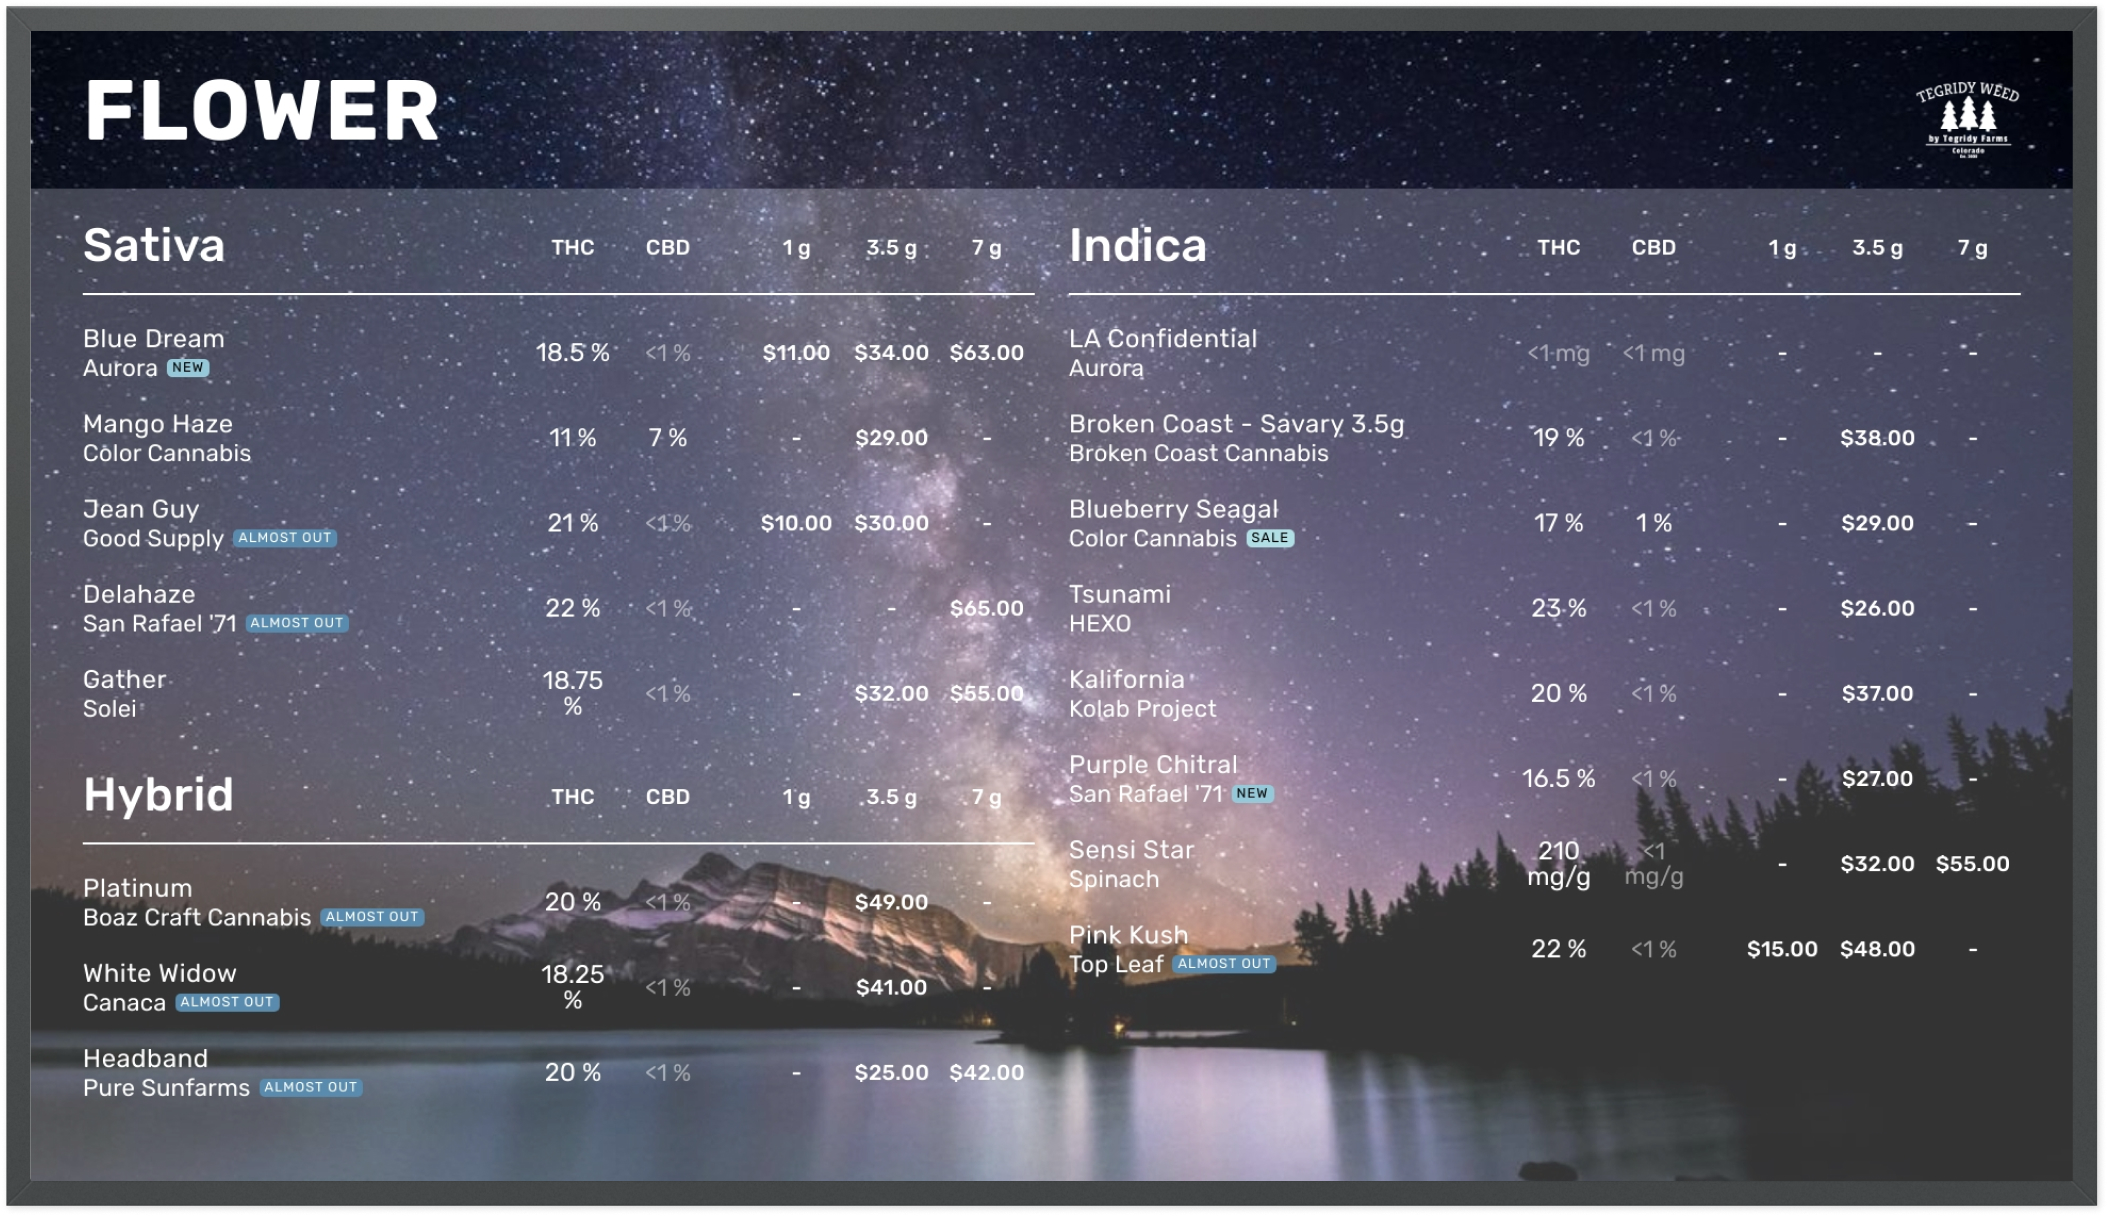
Task: Click White Widow $41.00 price
Action: point(891,987)
